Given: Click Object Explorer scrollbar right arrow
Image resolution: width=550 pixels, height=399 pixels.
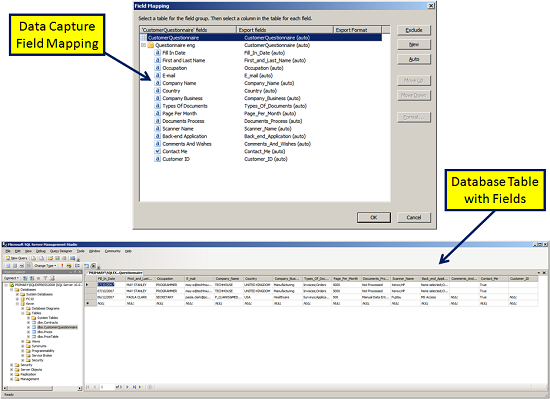Looking at the screenshot, I should (x=80, y=388).
